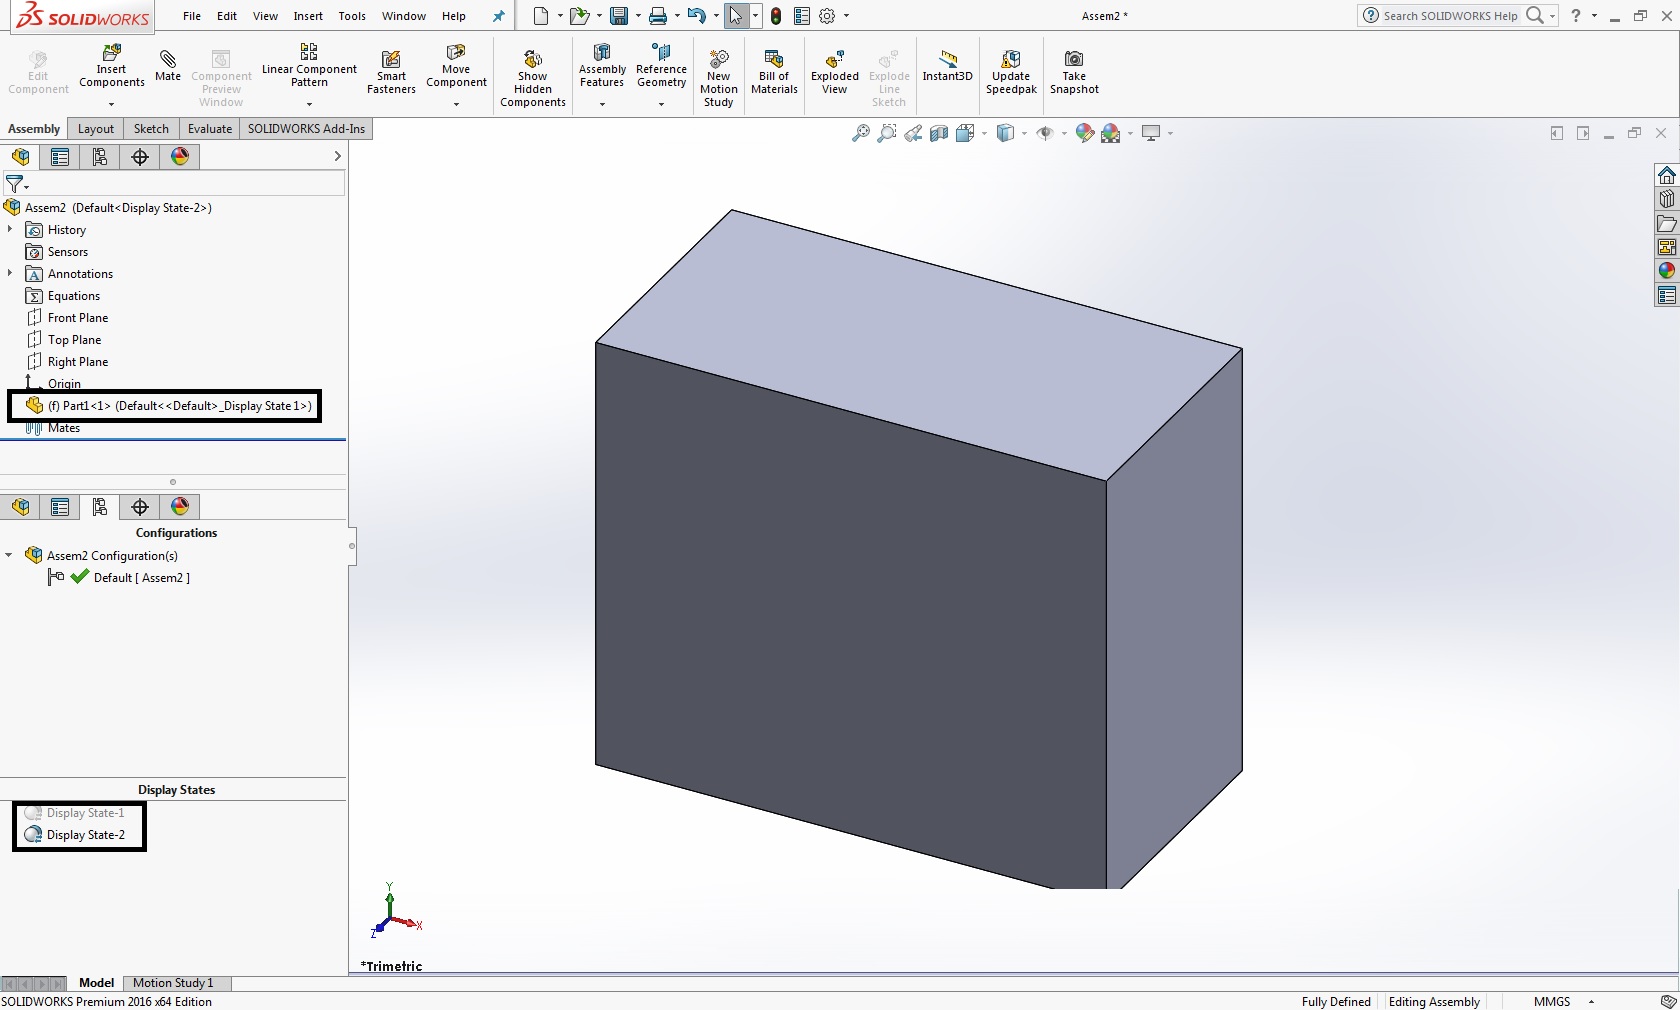Expand the Annotations tree node

(x=10, y=274)
